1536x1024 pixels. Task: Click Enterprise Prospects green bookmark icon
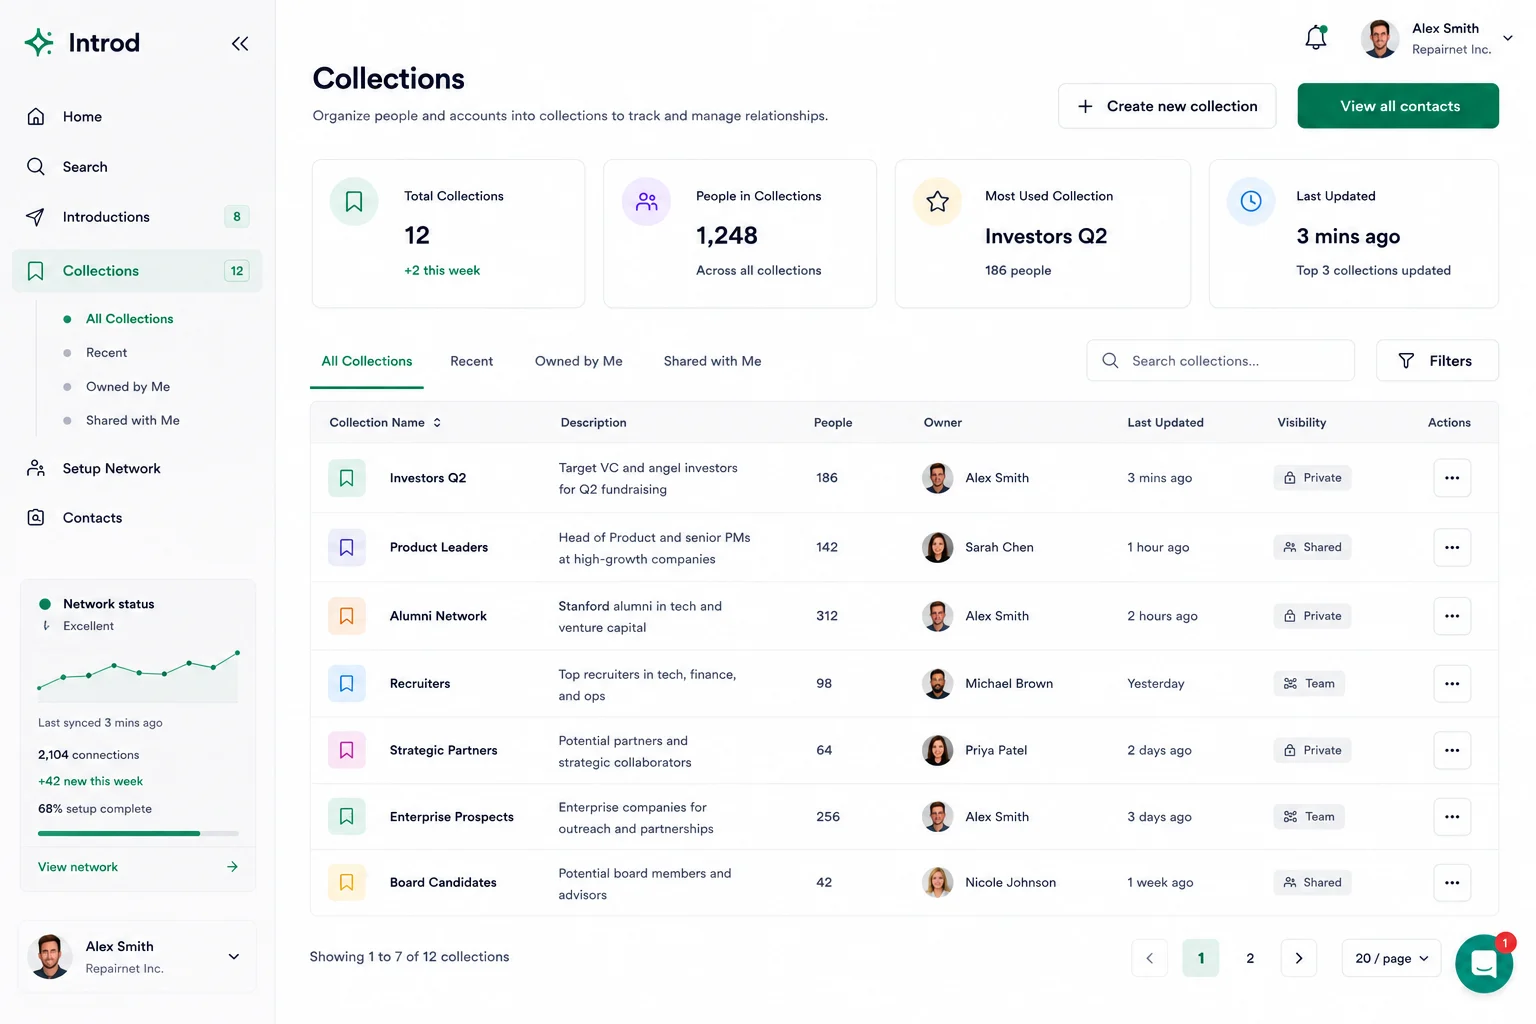[x=346, y=817]
